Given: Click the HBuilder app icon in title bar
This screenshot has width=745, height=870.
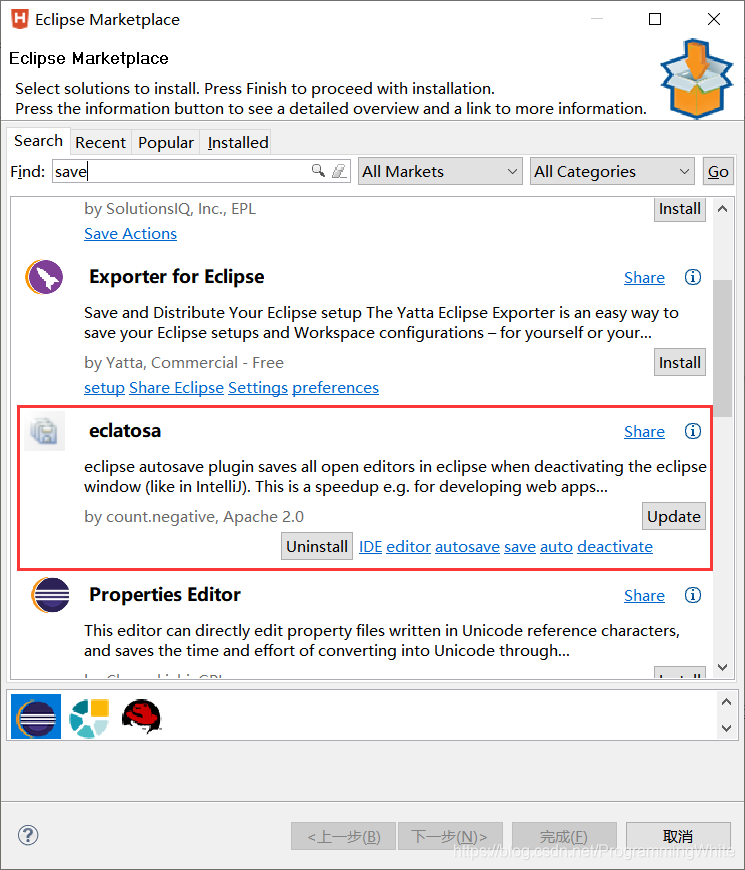Looking at the screenshot, I should point(20,19).
